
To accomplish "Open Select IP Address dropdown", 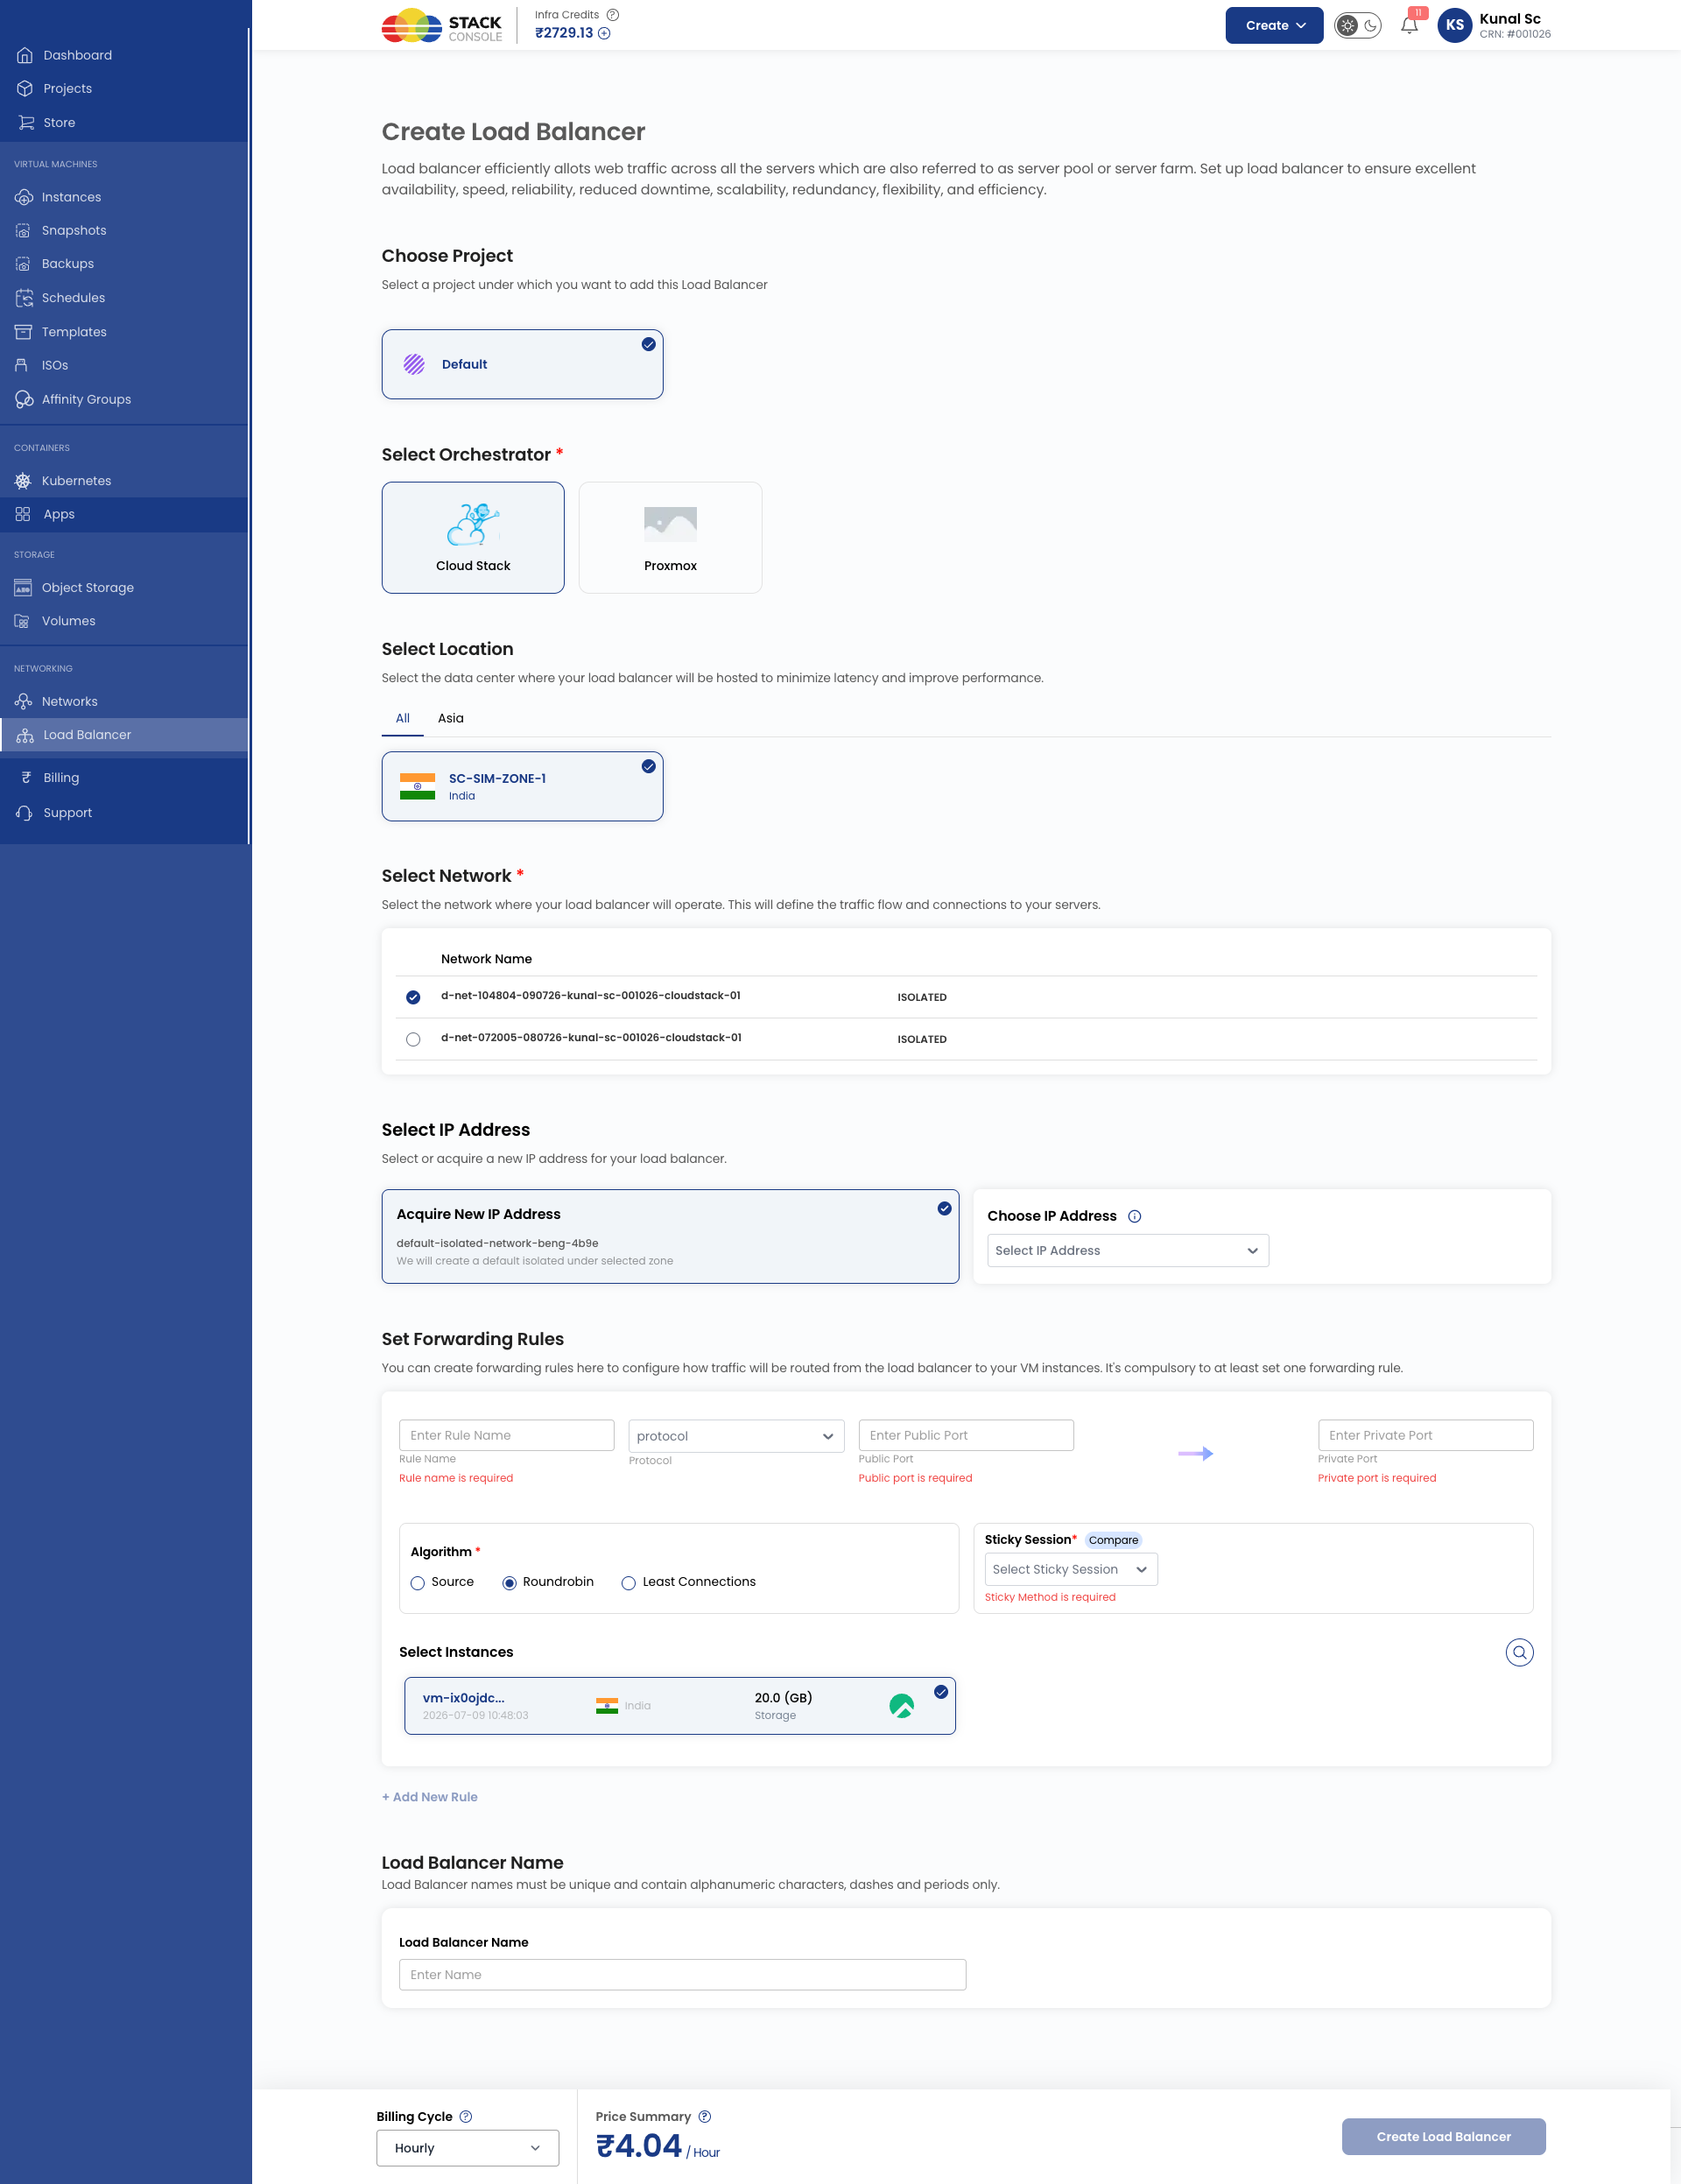I will click(x=1127, y=1251).
